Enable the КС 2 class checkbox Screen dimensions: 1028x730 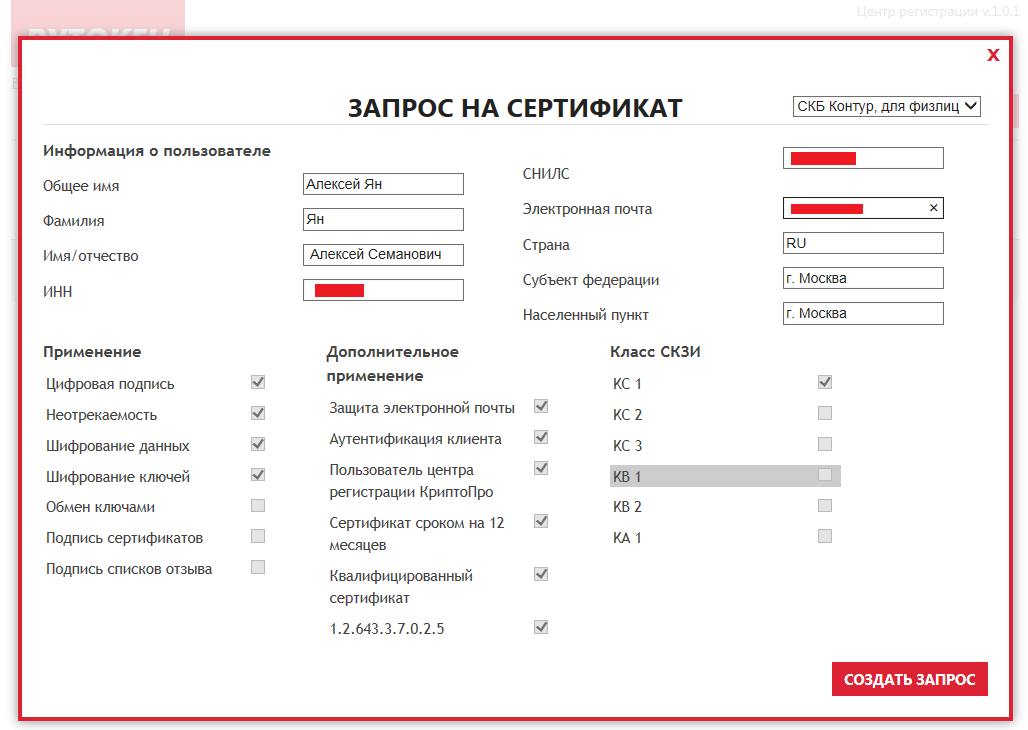point(824,412)
